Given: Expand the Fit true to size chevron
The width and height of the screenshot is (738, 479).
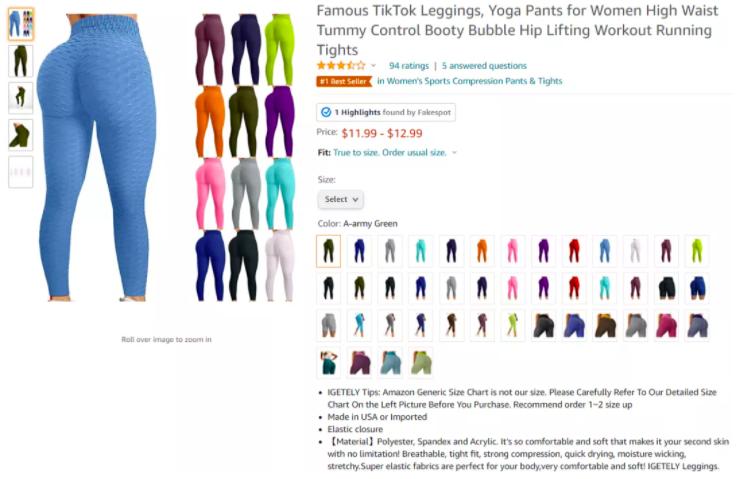Looking at the screenshot, I should (454, 152).
